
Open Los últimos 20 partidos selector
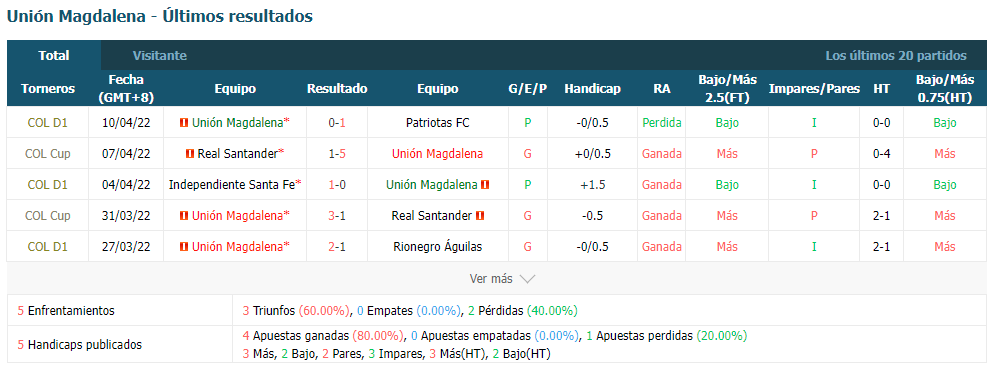pos(896,56)
